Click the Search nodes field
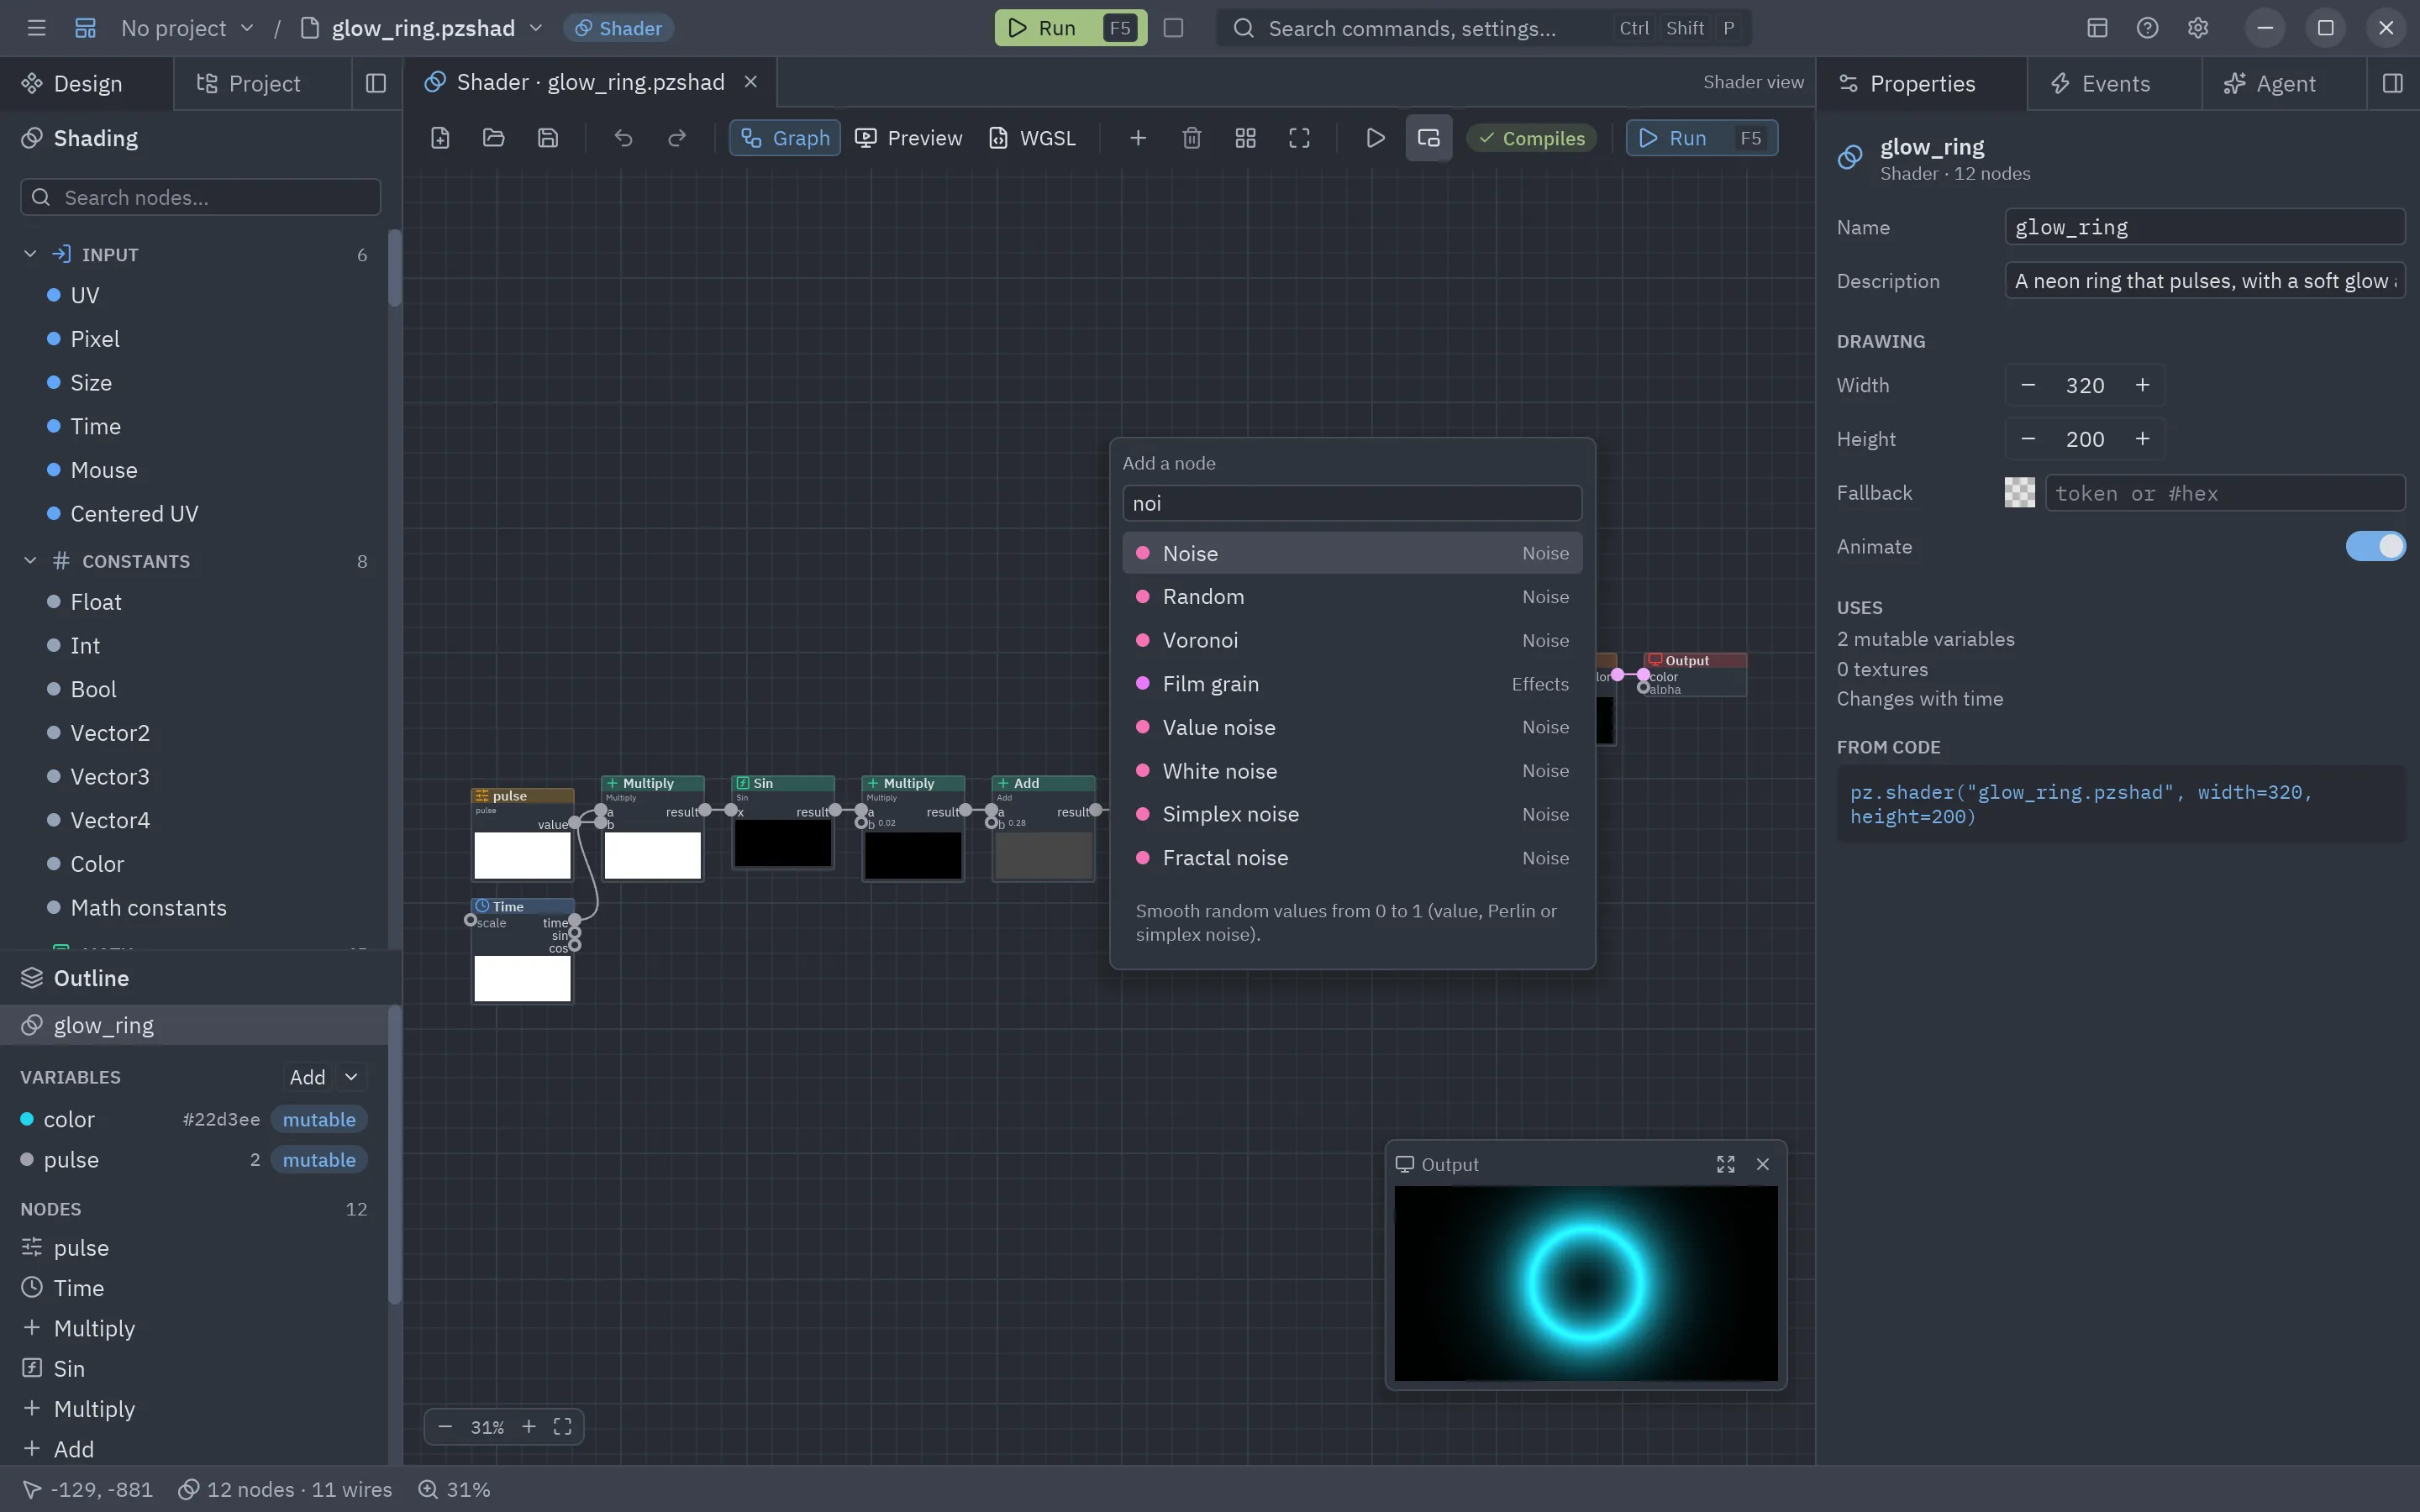 coord(201,197)
